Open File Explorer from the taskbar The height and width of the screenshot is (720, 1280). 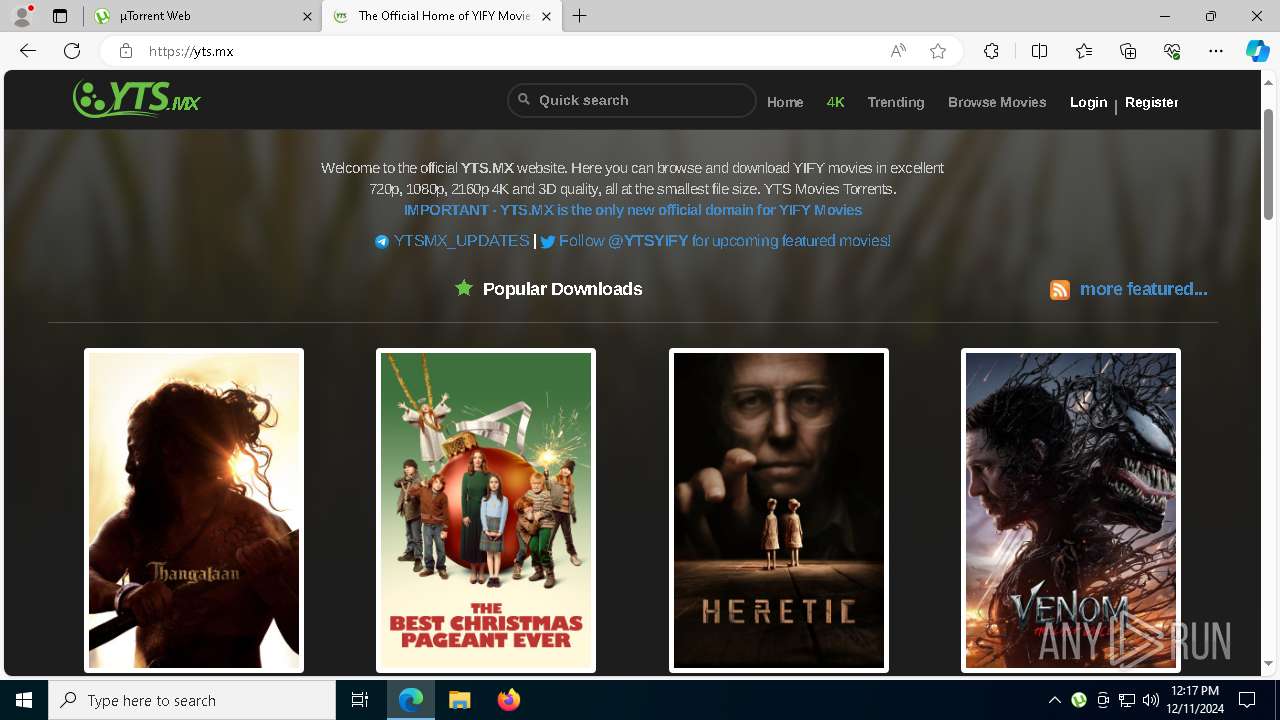(460, 700)
